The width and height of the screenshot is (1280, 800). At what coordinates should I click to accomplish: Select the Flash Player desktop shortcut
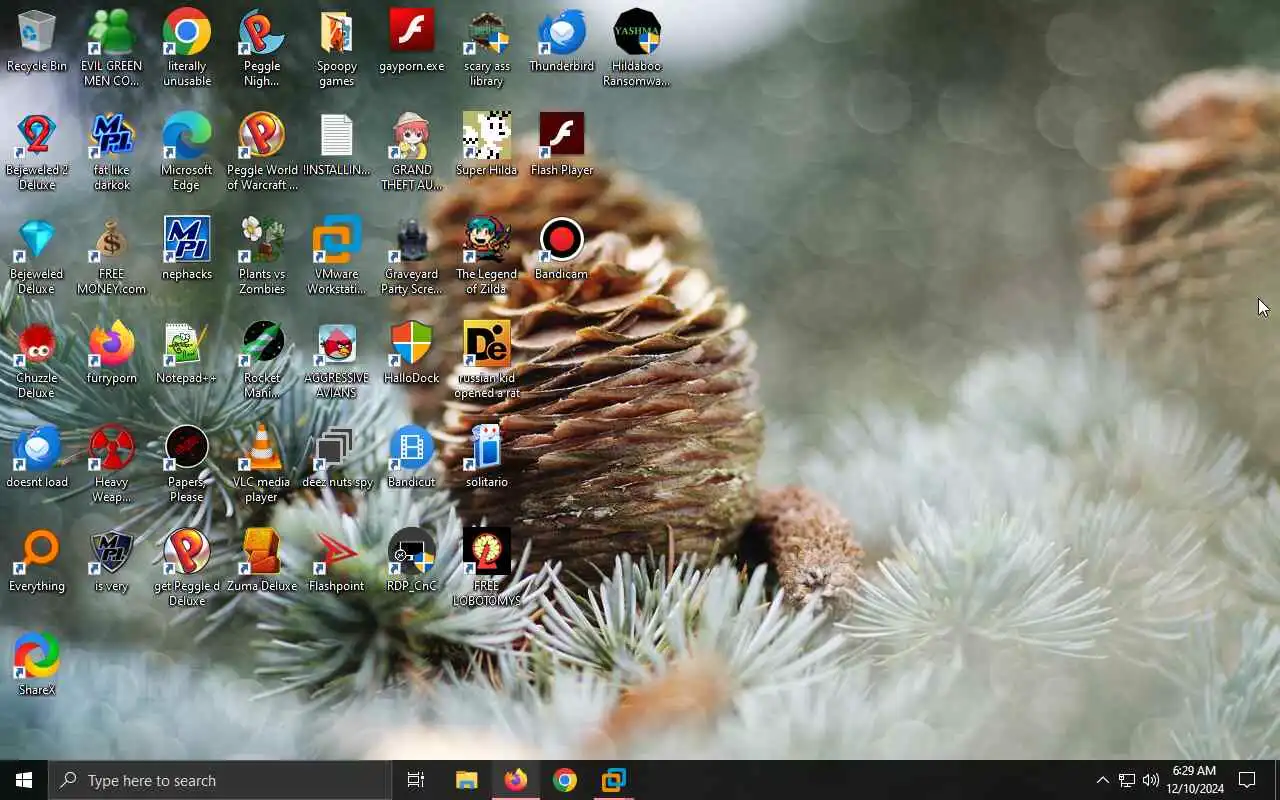point(562,146)
